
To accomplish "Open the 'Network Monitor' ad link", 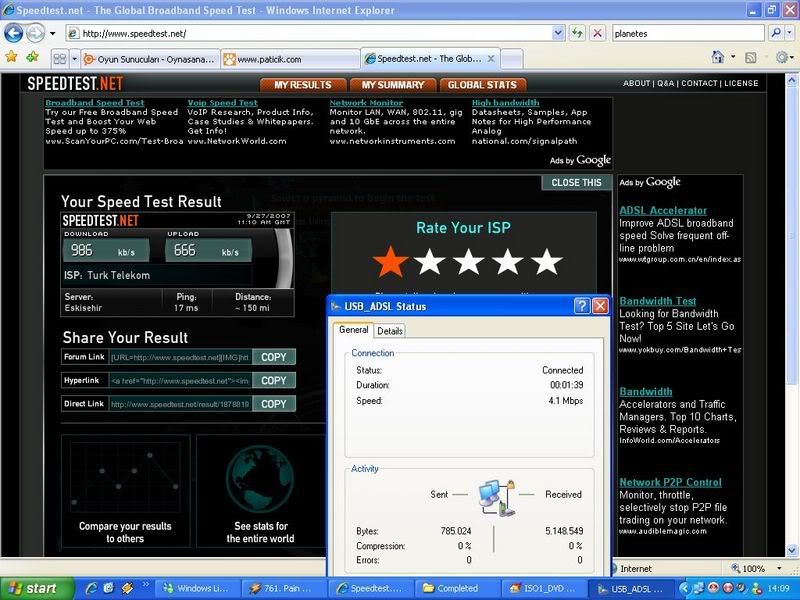I will point(366,103).
